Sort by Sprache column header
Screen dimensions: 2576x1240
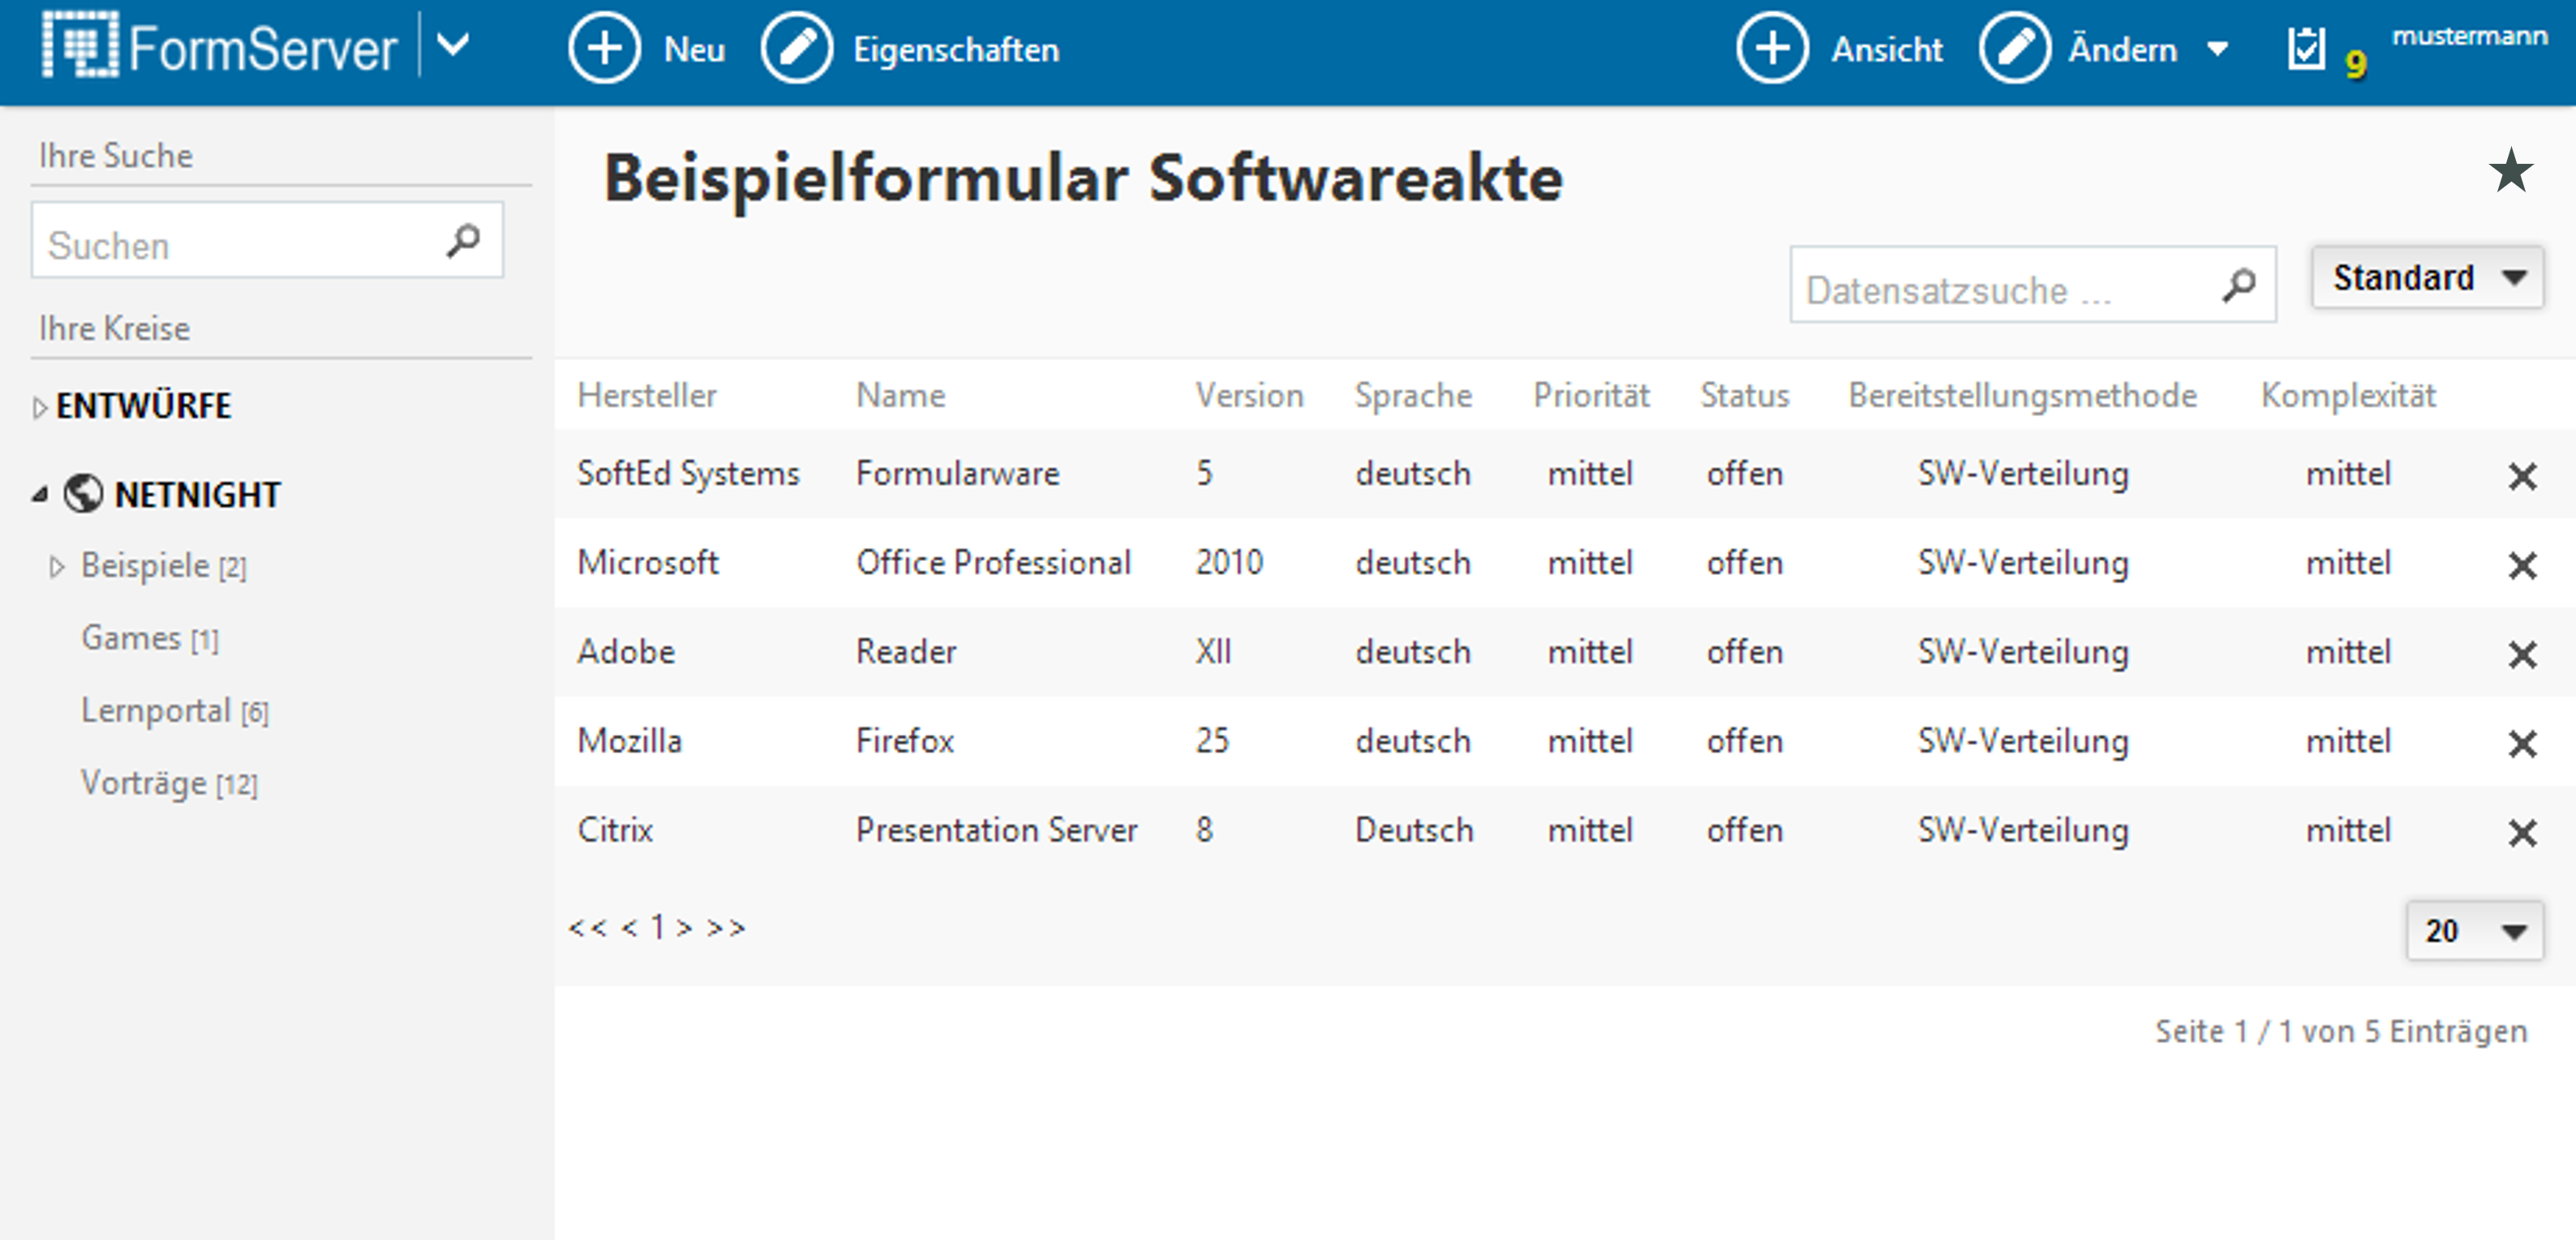pyautogui.click(x=1413, y=396)
